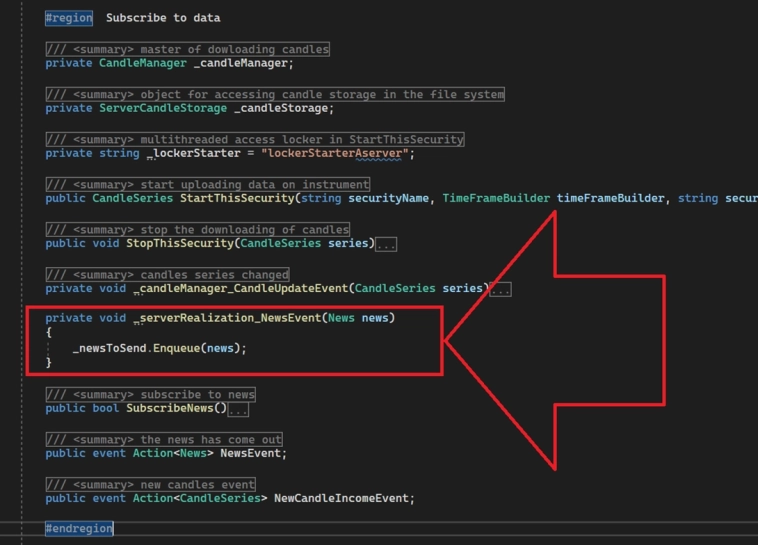
Task: Click the "lockerStarterAserver" string literal
Action: [335, 153]
